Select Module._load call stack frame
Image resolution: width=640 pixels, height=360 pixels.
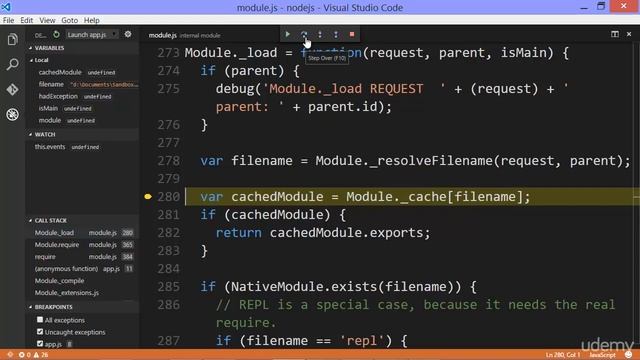click(83, 233)
